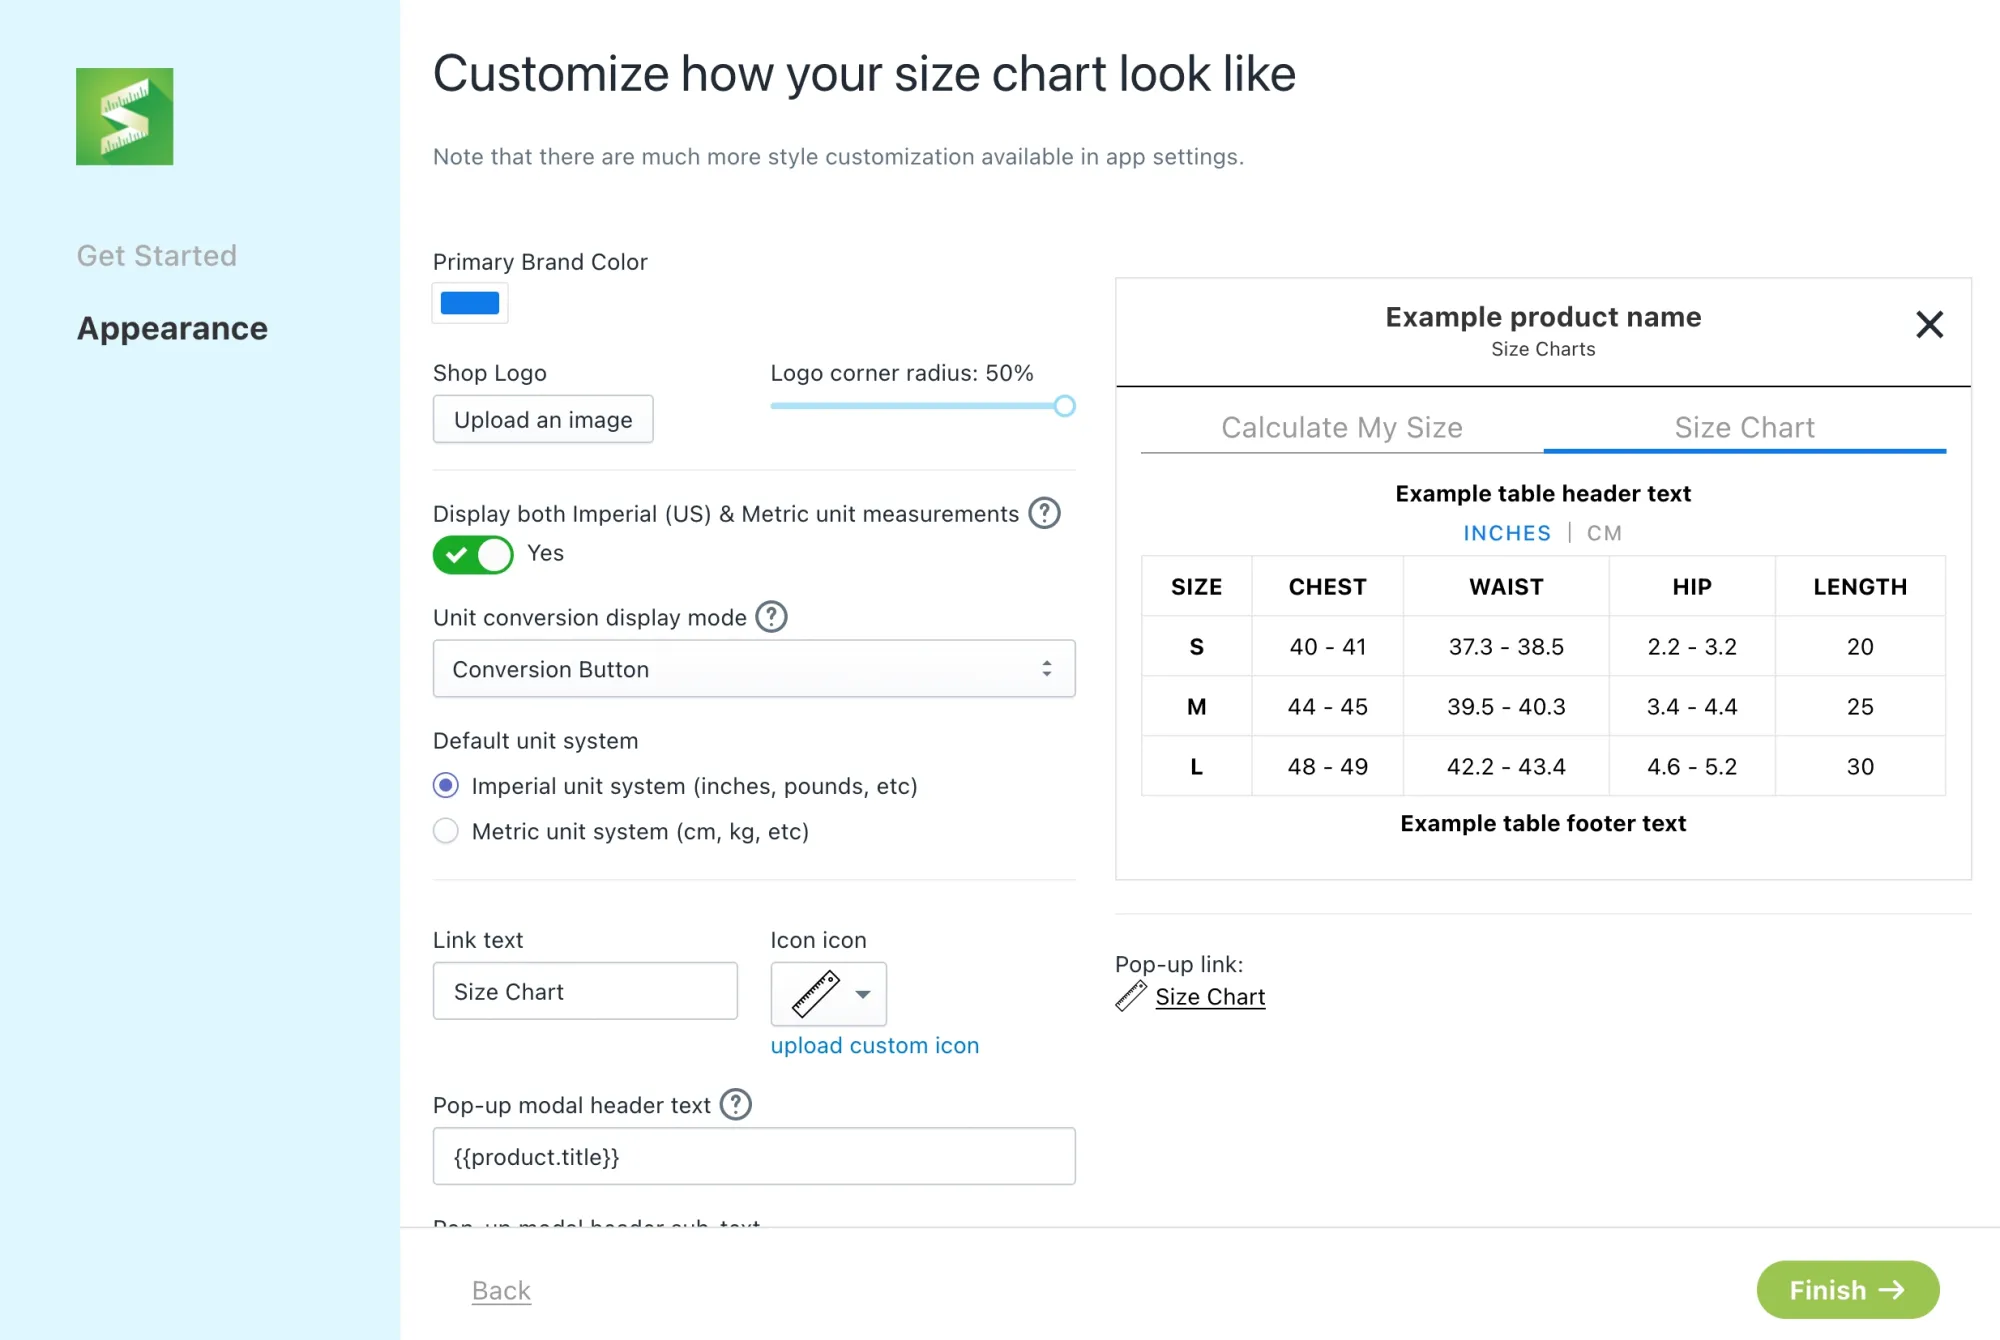Expand the icon picker dropdown arrow

tap(863, 996)
